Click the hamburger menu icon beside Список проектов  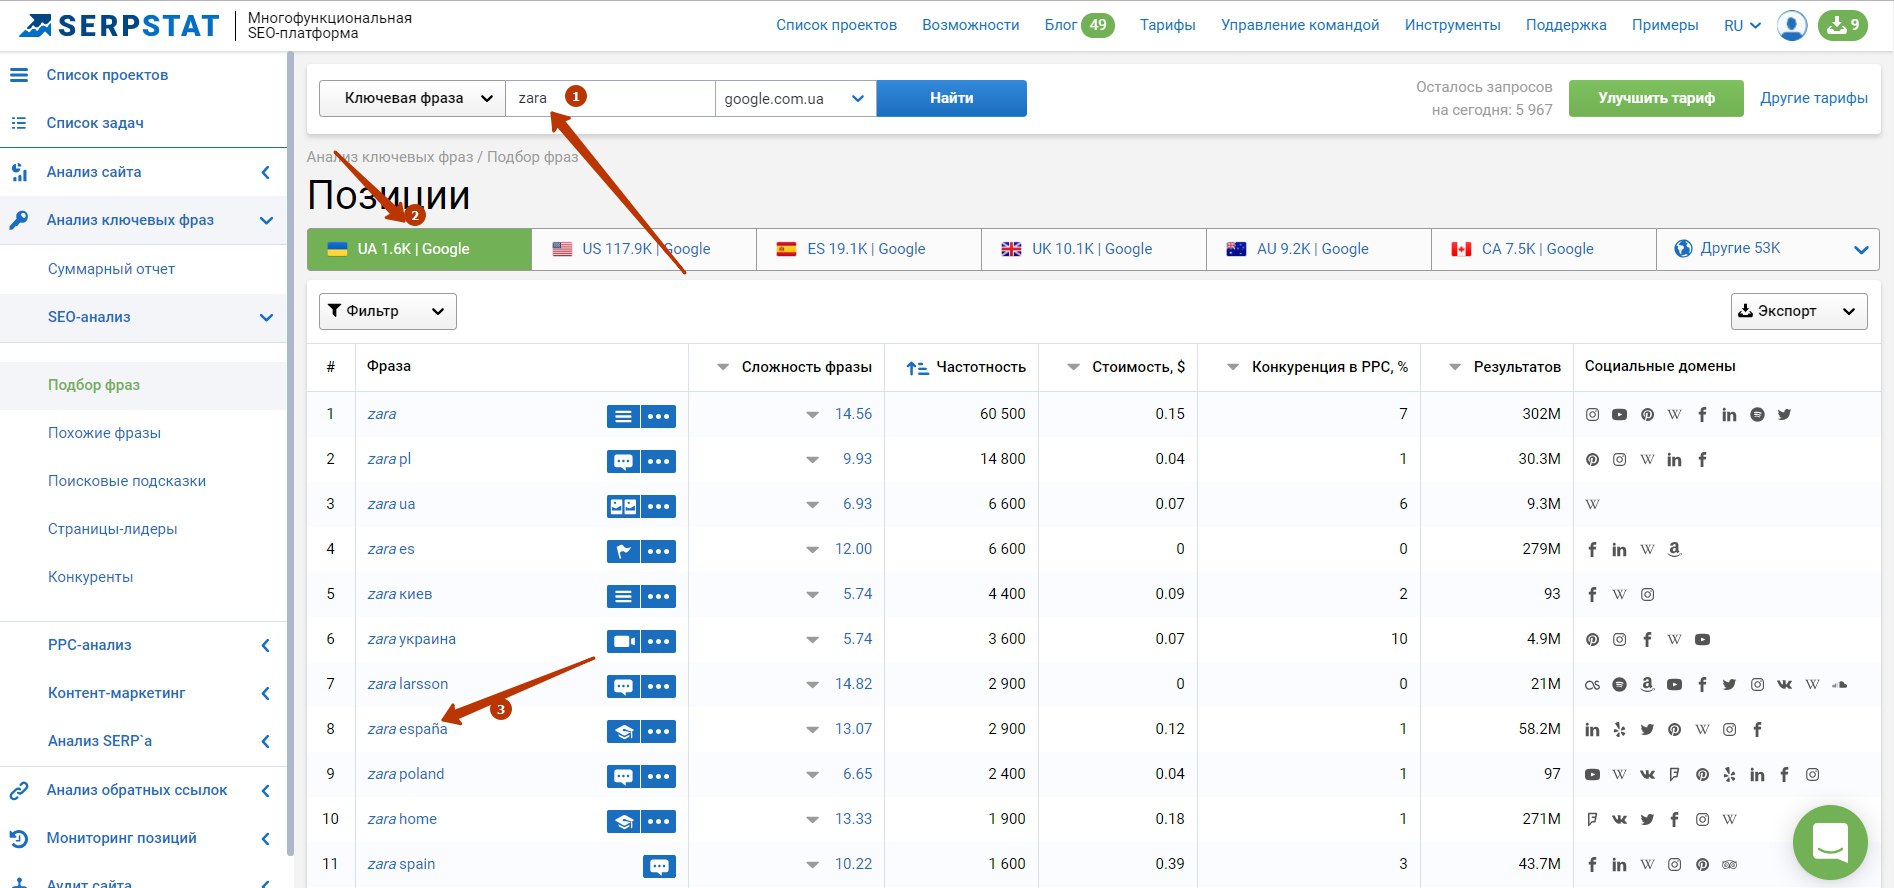coord(19,75)
